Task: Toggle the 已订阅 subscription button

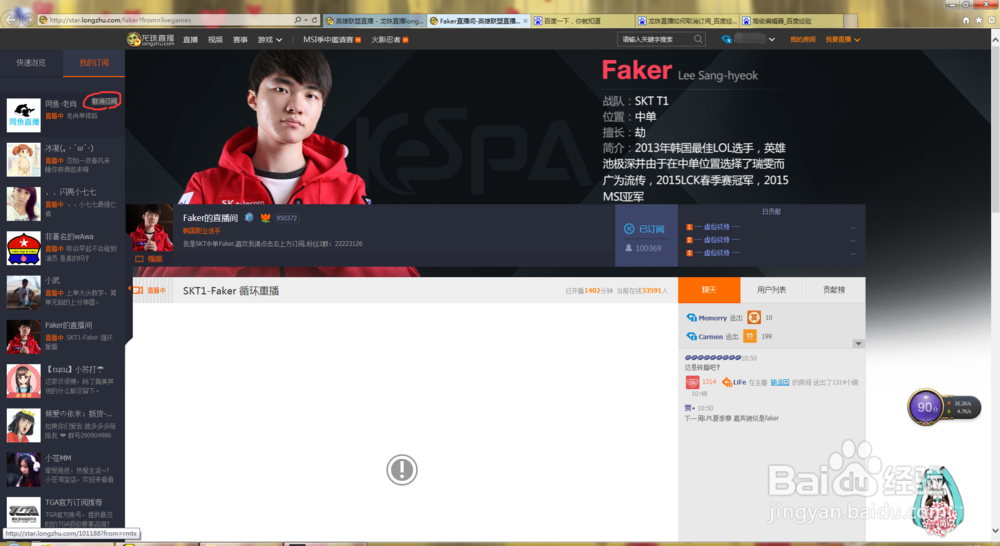Action: (x=644, y=228)
